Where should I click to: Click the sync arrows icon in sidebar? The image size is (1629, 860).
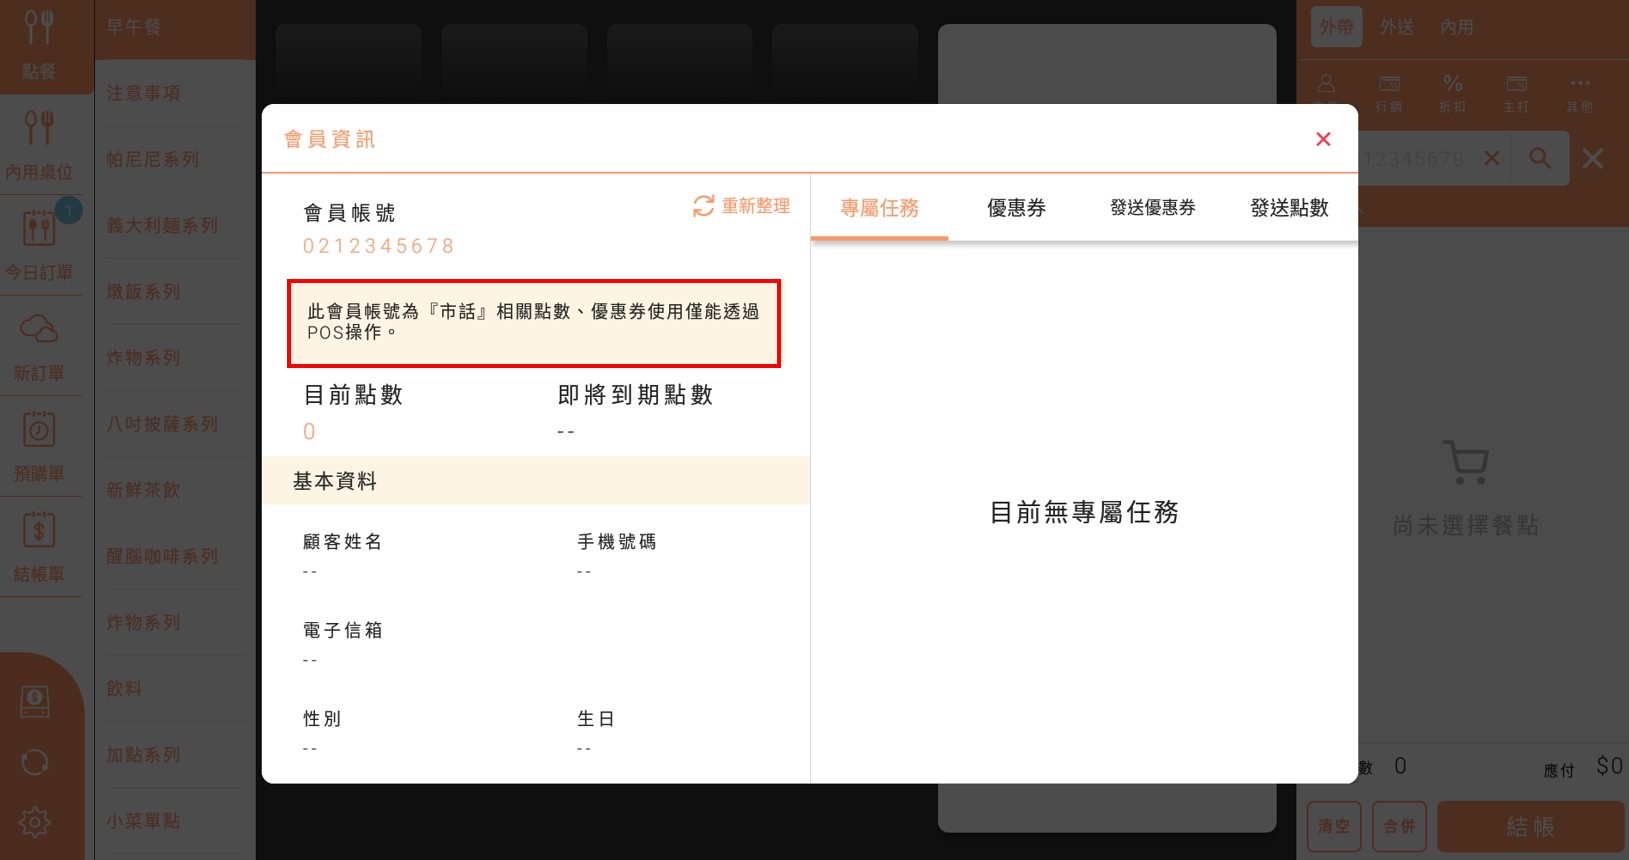pyautogui.click(x=35, y=762)
